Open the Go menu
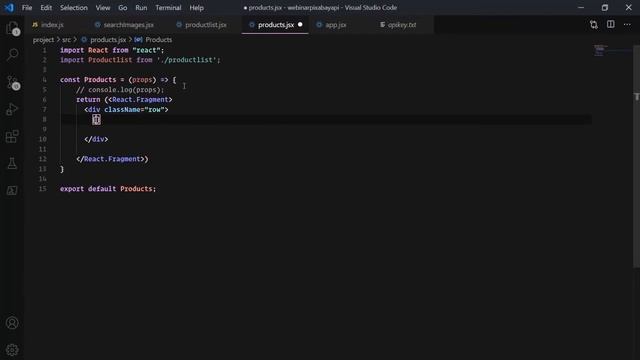This screenshot has height=360, width=640. [x=122, y=7]
